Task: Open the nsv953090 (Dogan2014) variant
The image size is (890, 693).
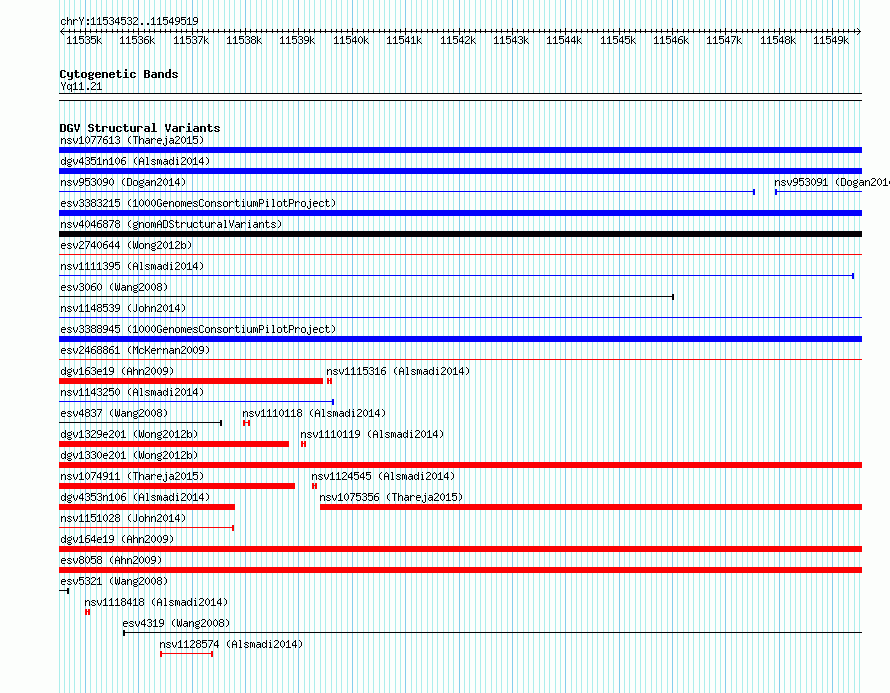Action: pos(123,182)
